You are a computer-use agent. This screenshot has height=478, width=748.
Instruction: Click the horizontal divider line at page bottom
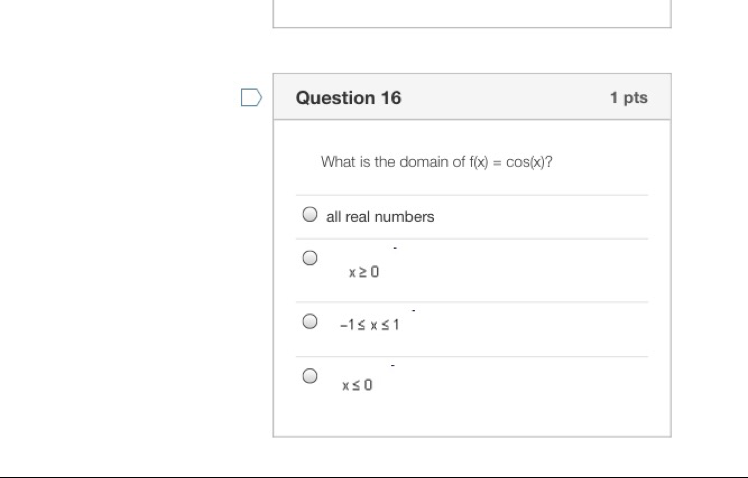click(374, 477)
